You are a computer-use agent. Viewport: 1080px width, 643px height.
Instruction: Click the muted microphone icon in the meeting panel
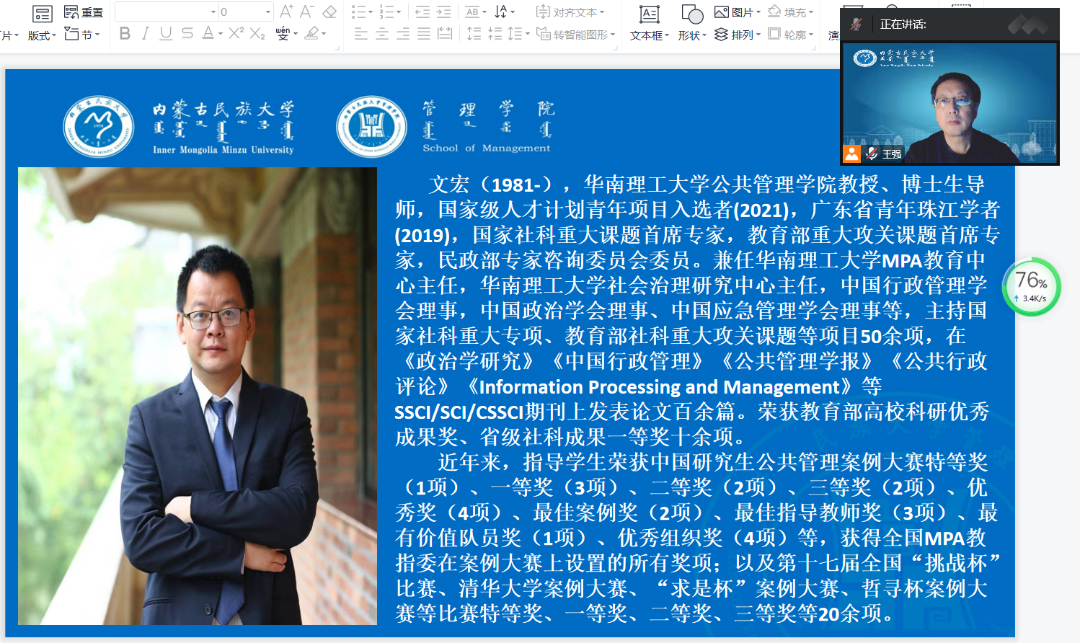[x=872, y=154]
